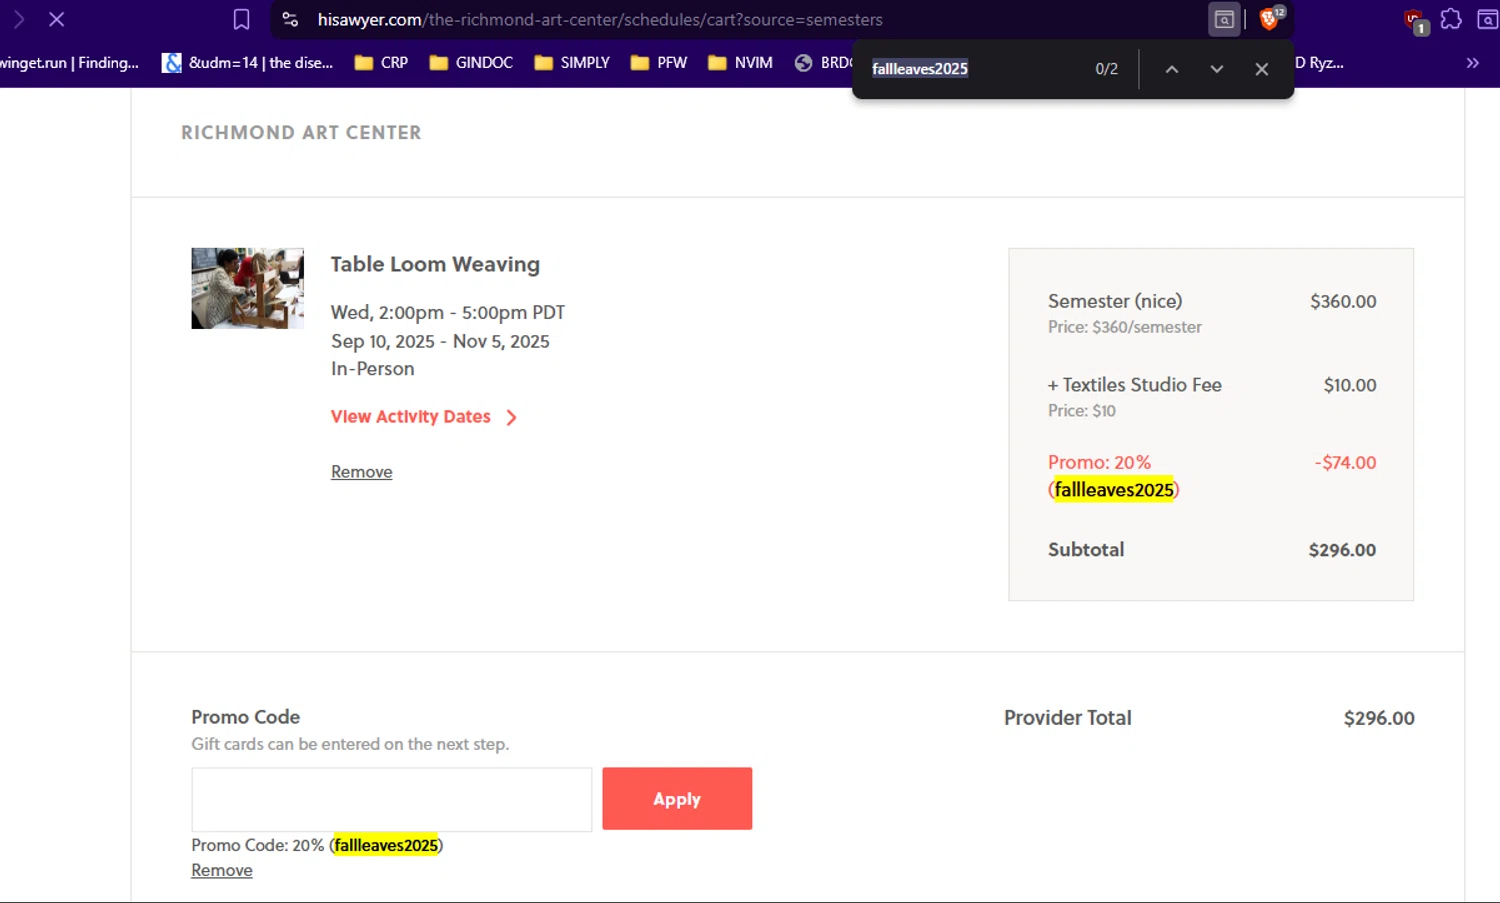This screenshot has height=903, width=1500.
Task: Open the '&udm=14 | the dise...' bookmark
Action: (248, 62)
